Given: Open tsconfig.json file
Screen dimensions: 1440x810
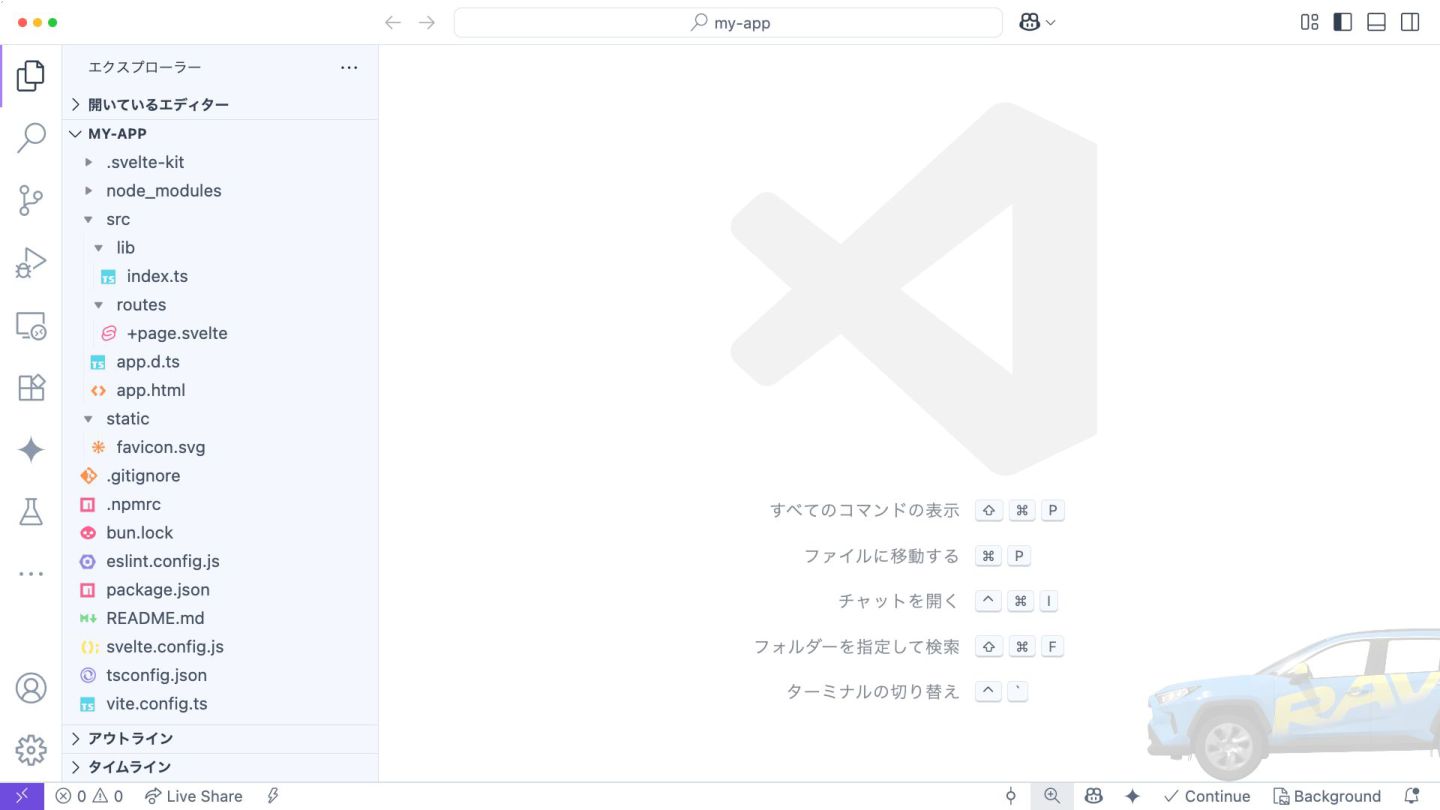Looking at the screenshot, I should pos(220,675).
